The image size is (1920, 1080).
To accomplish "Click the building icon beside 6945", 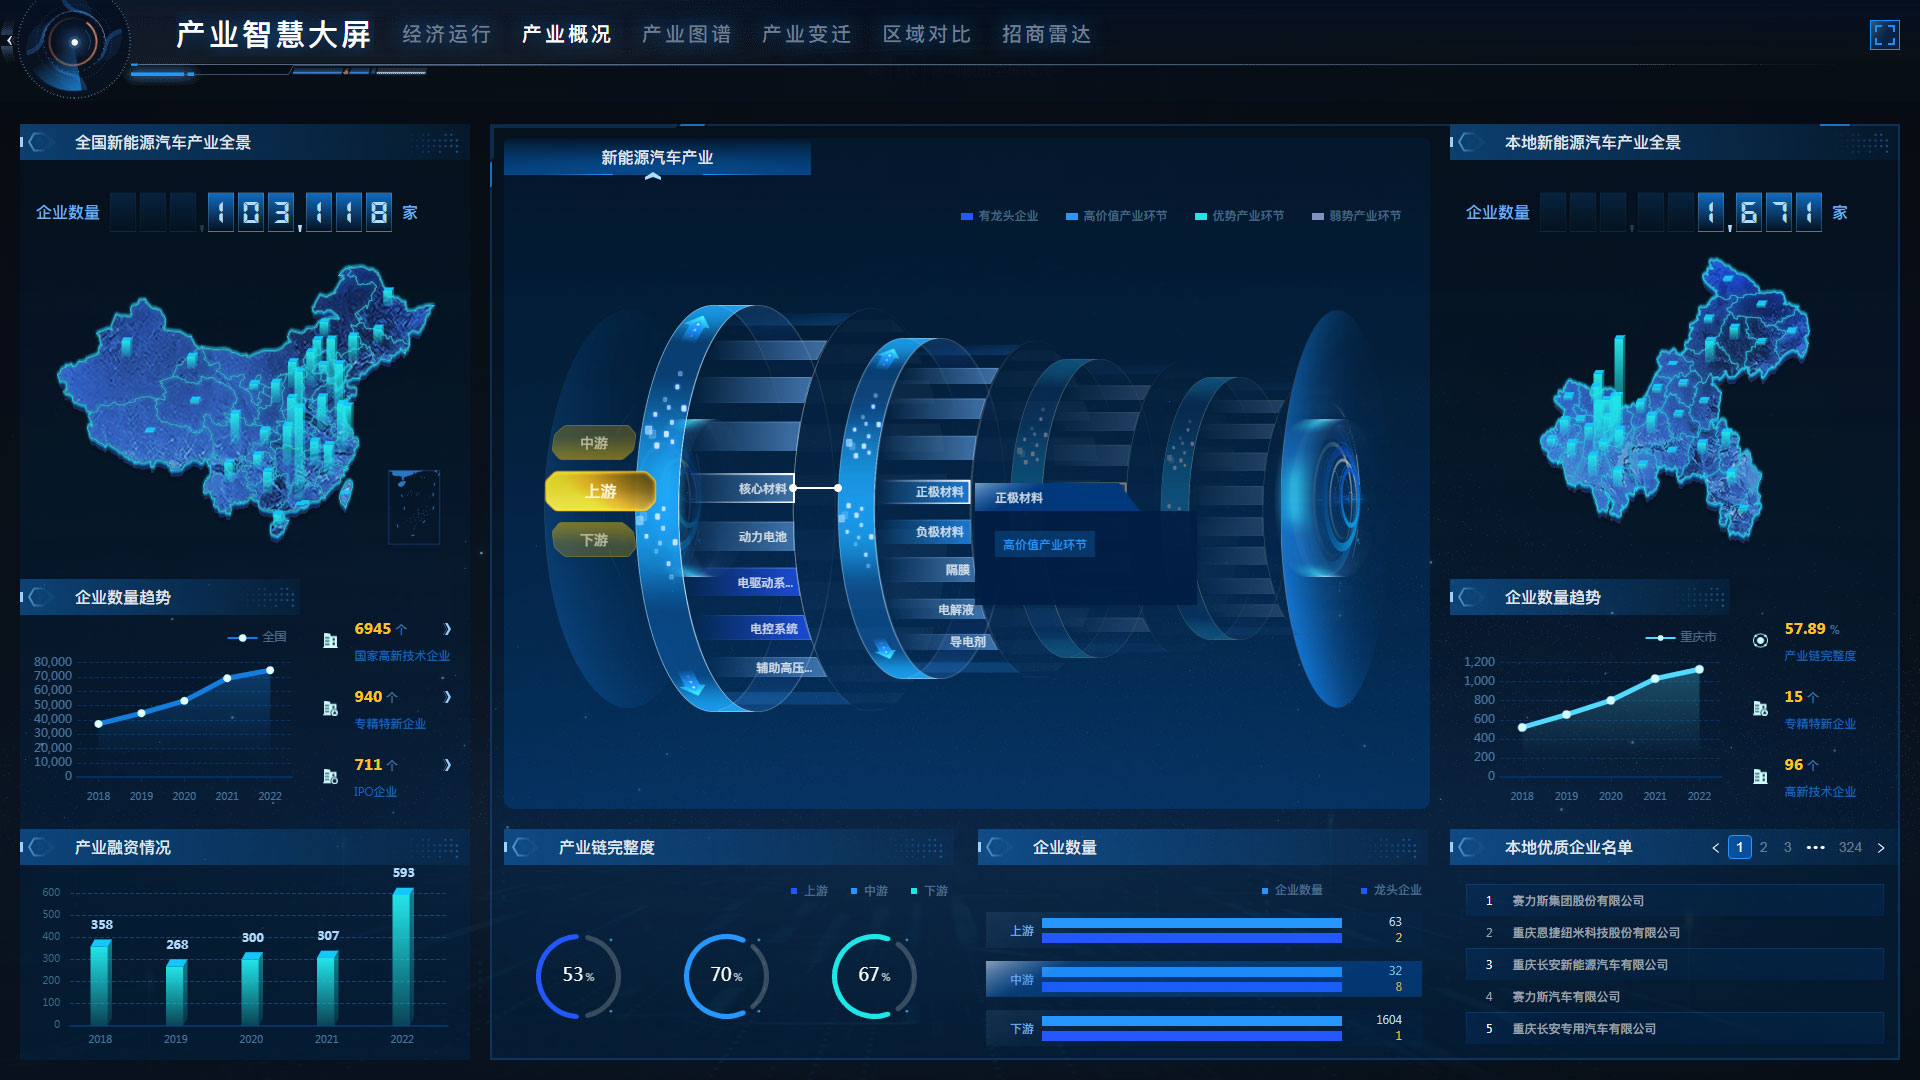I will [x=330, y=640].
